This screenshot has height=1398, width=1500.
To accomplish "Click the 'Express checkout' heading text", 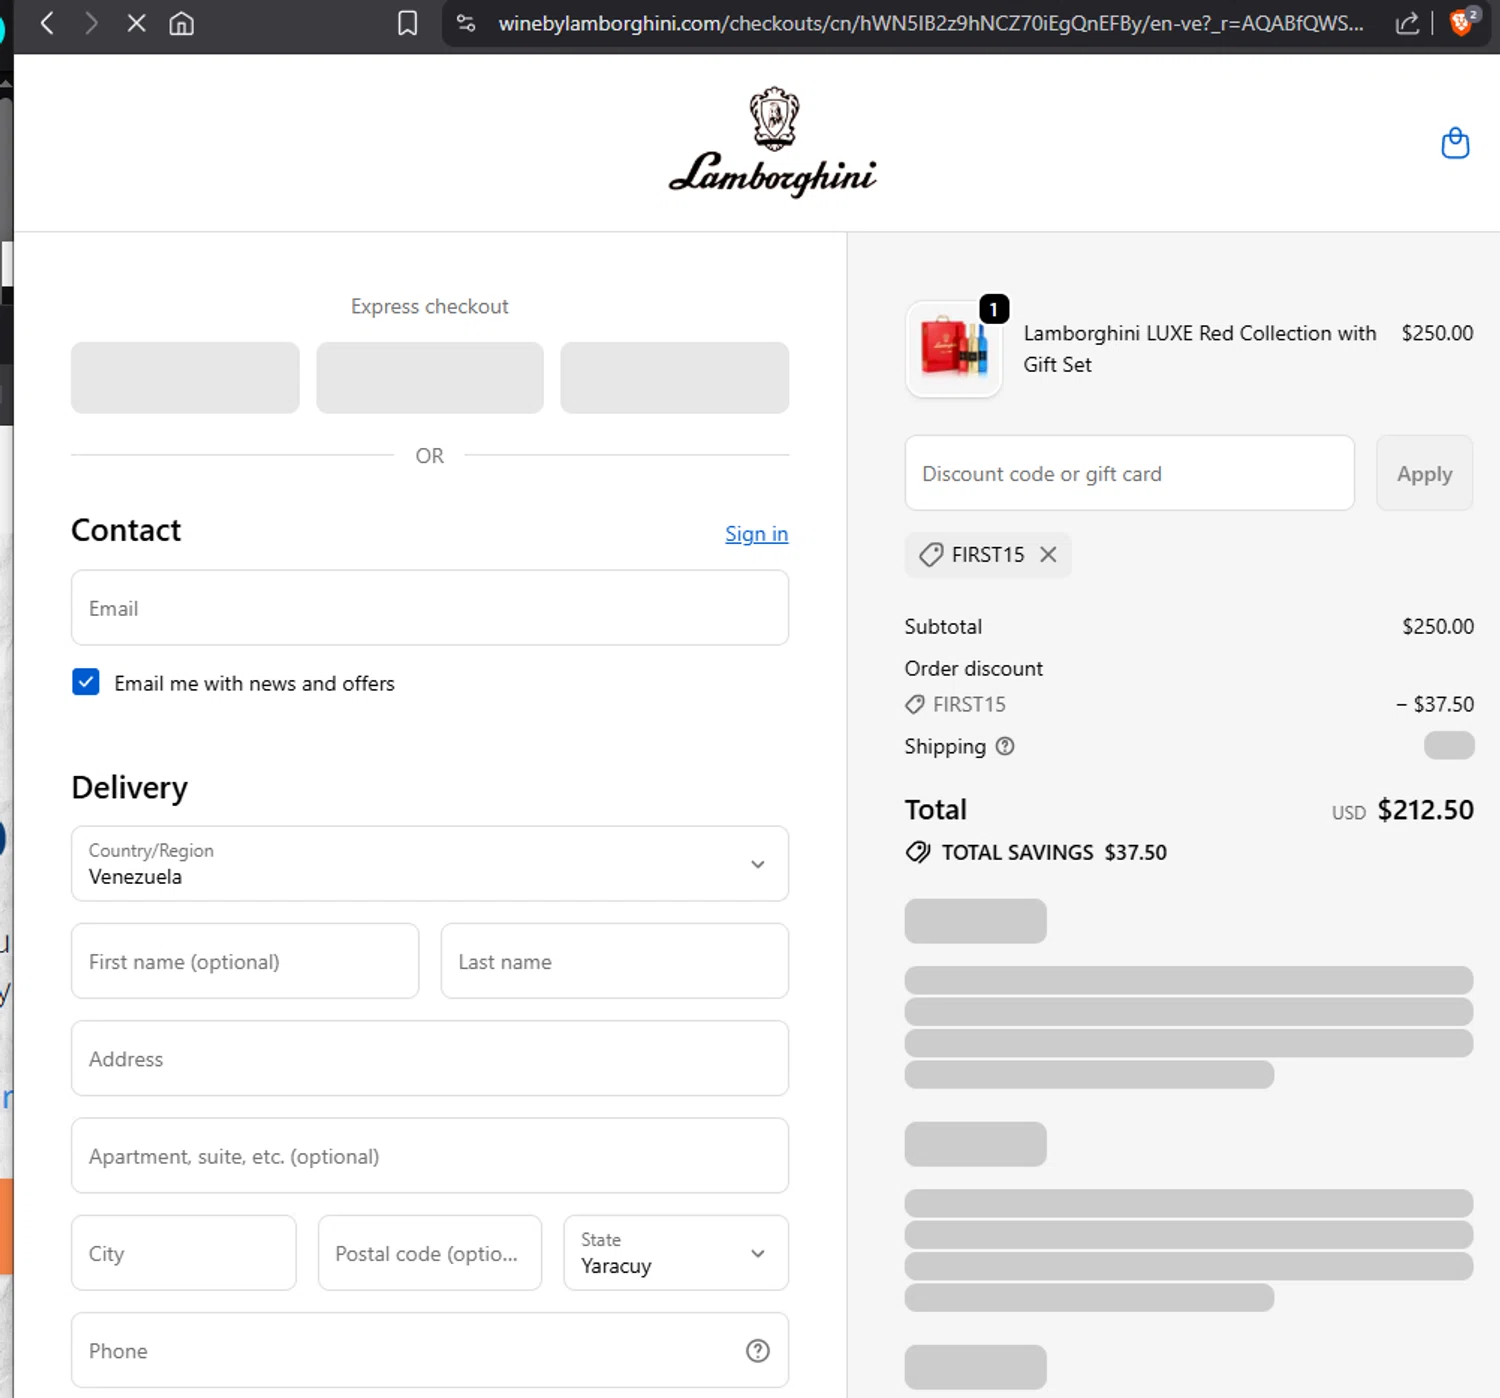I will click(430, 306).
